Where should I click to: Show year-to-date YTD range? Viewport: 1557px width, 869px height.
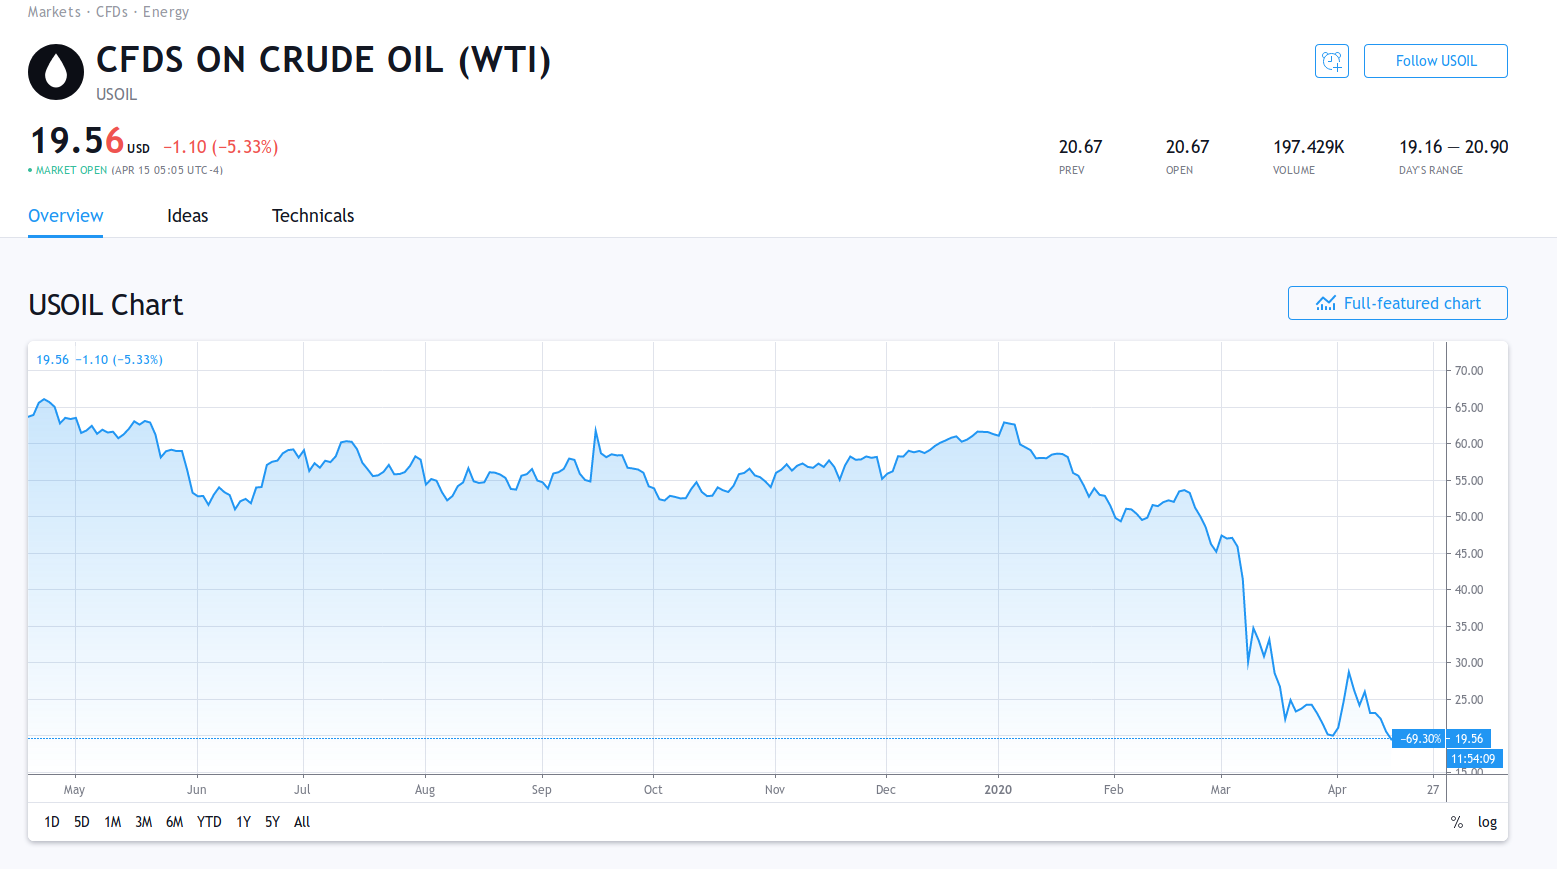coord(209,822)
